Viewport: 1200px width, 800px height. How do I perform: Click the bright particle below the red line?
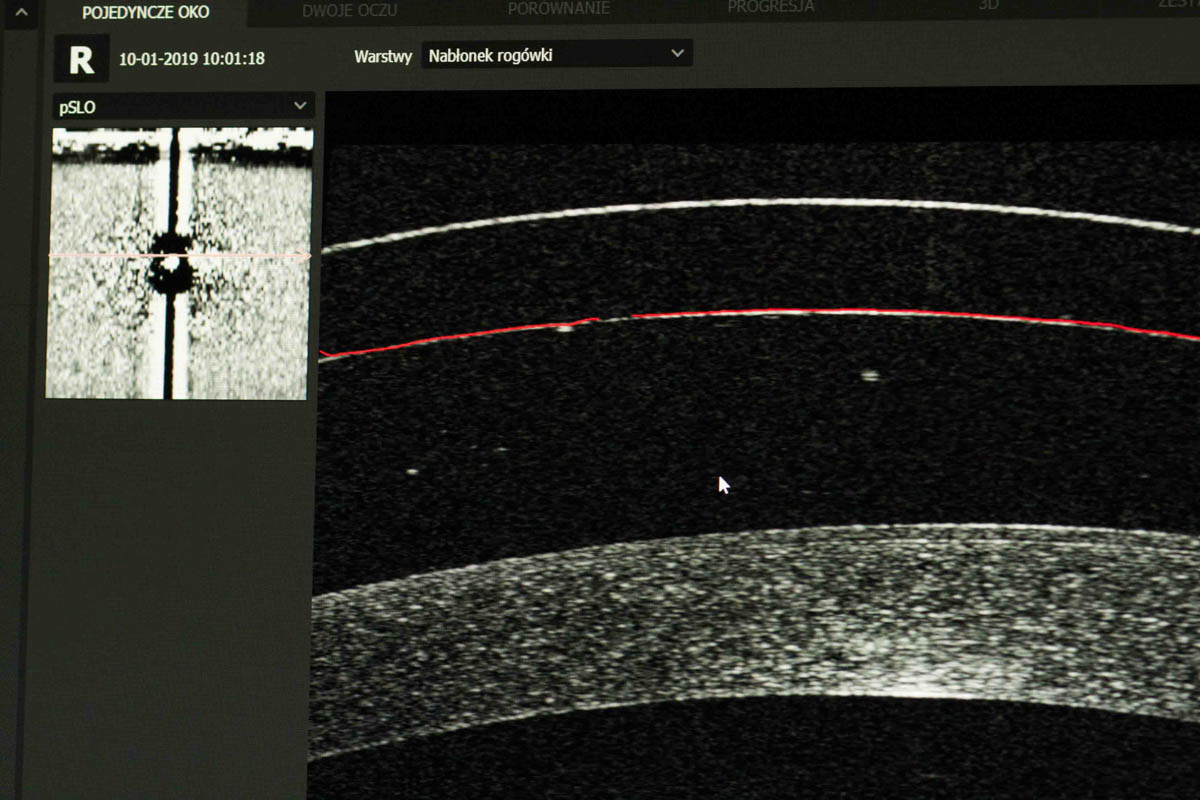[869, 376]
